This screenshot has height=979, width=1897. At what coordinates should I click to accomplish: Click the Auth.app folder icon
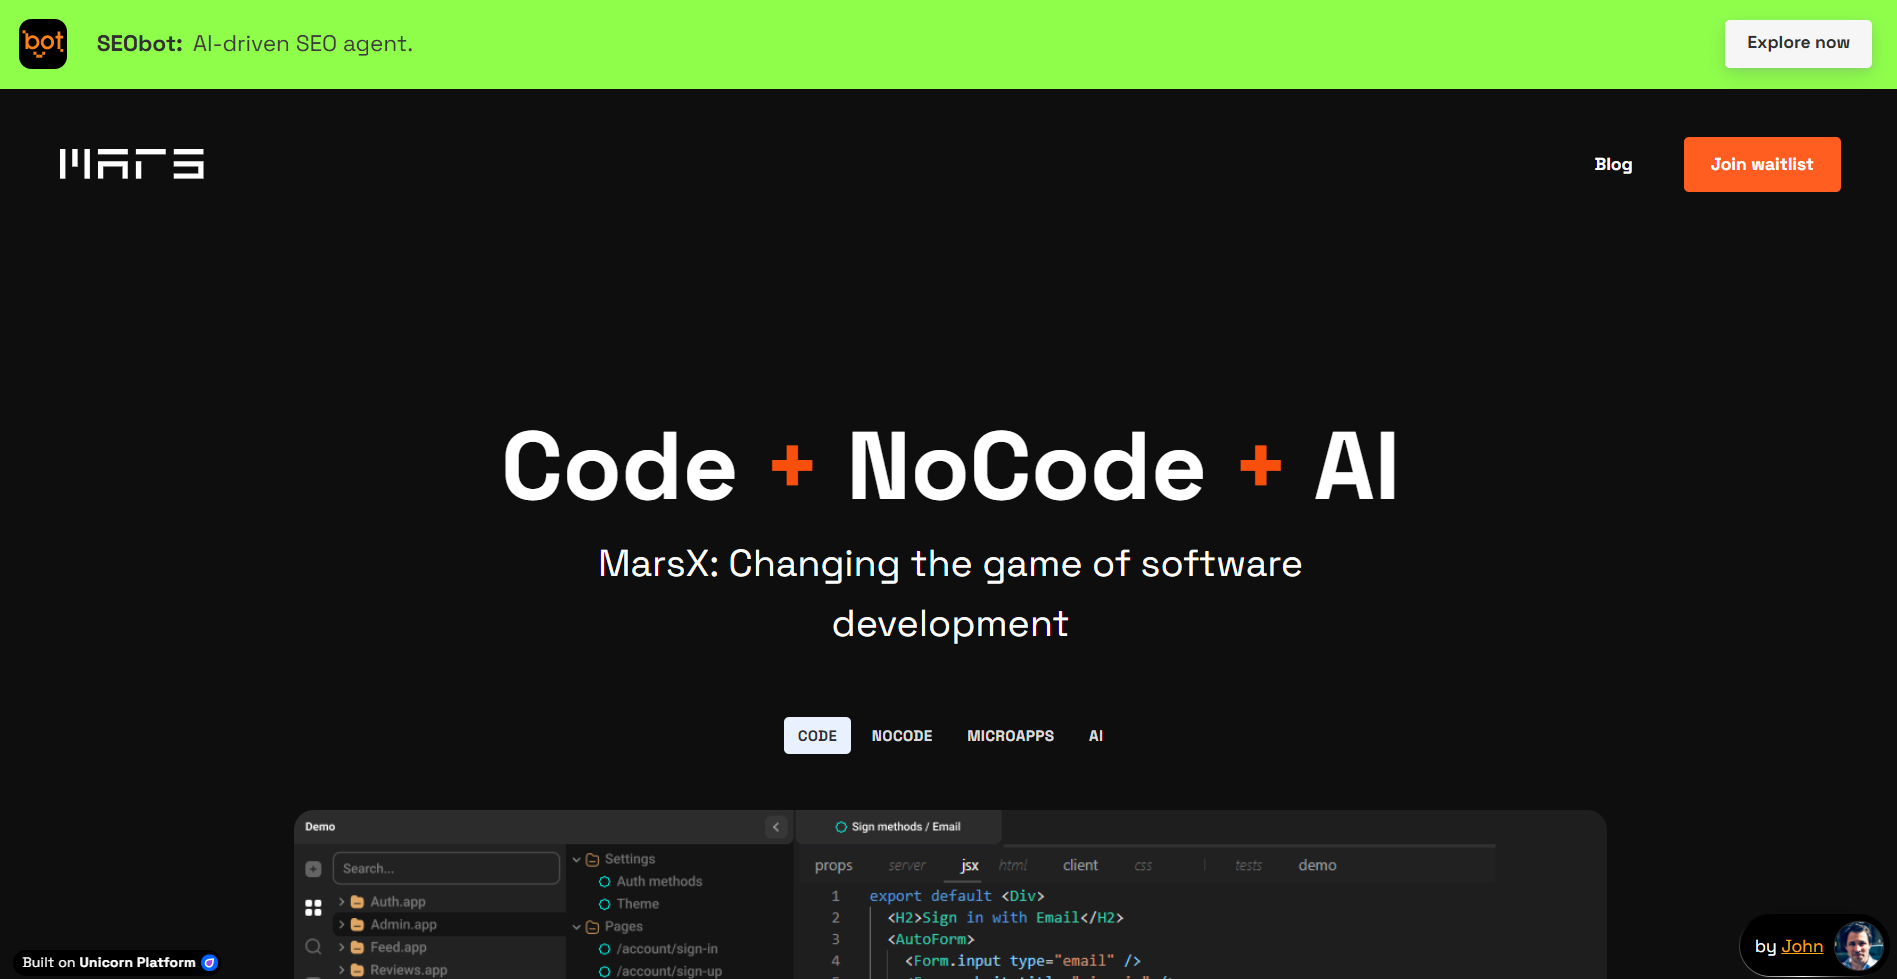click(x=357, y=902)
